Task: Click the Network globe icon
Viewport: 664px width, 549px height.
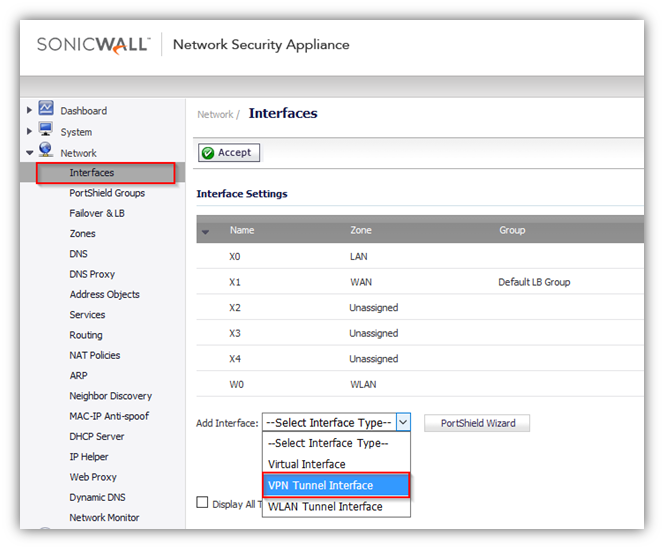Action: [x=46, y=150]
